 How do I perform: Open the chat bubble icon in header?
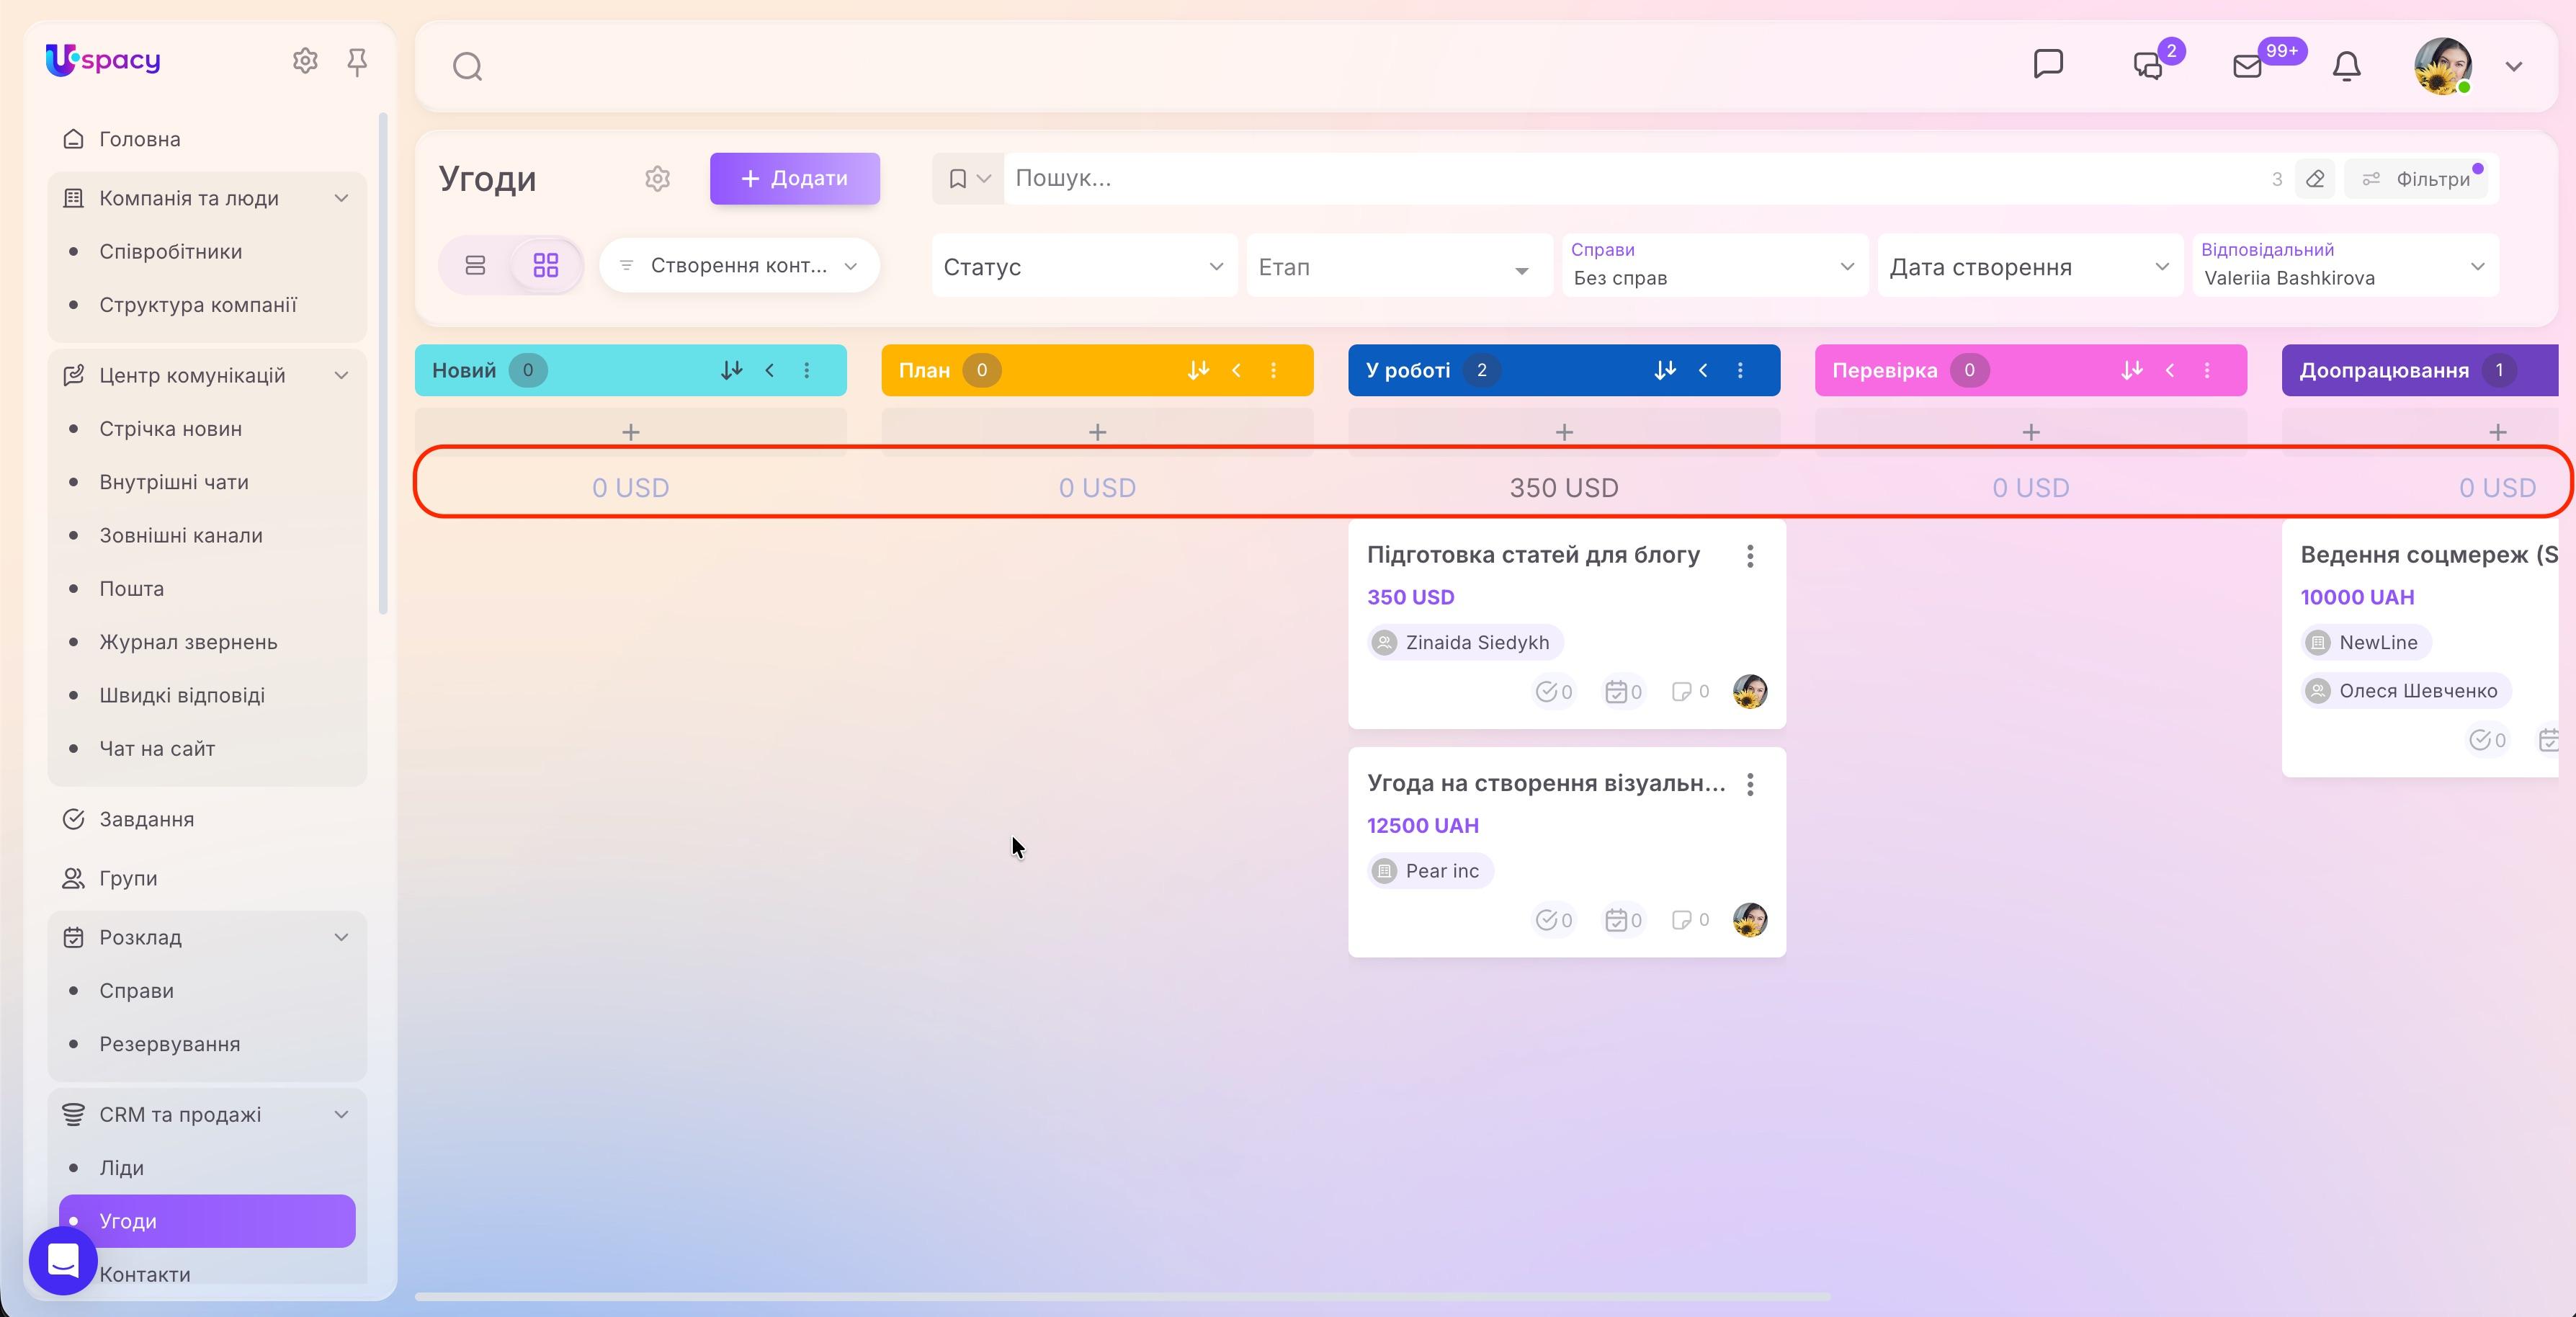tap(2048, 64)
